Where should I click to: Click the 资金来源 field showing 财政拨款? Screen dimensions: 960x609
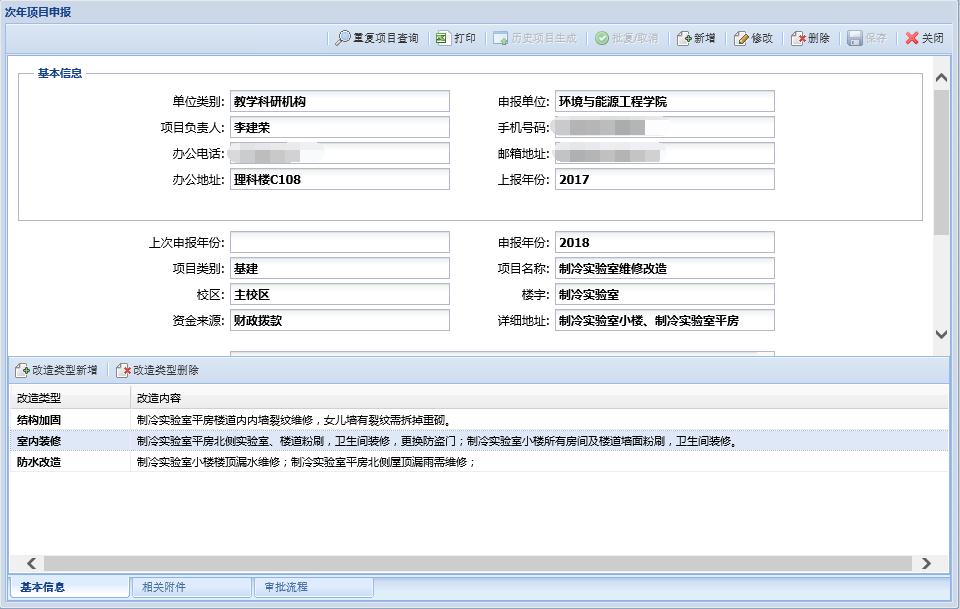[339, 321]
